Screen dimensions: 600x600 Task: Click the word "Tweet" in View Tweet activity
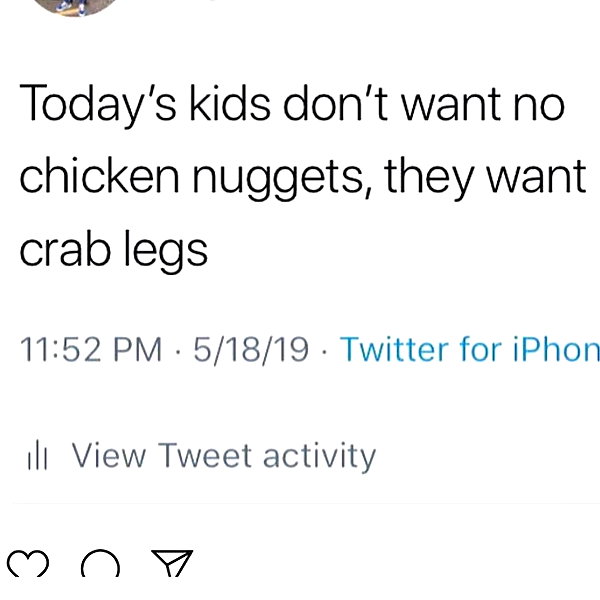pyautogui.click(x=205, y=455)
